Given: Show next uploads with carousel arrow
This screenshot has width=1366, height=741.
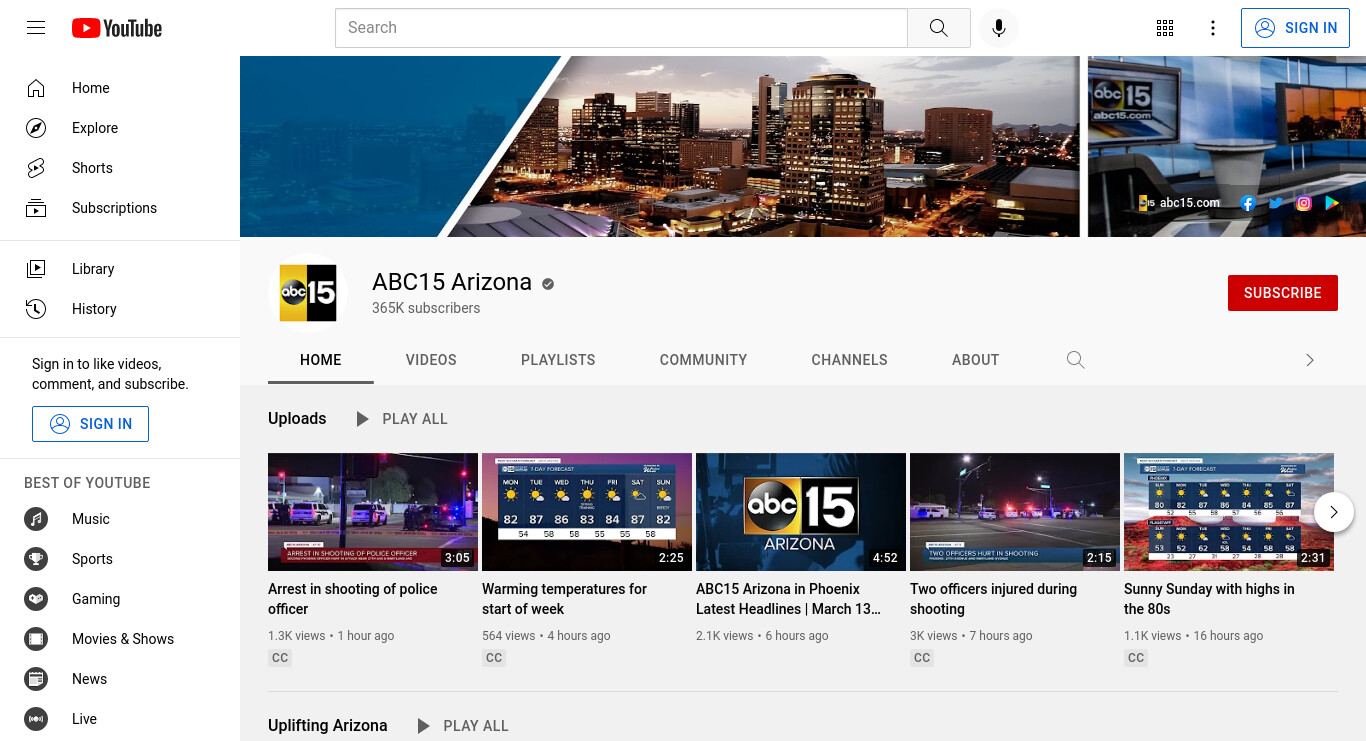Looking at the screenshot, I should pos(1334,512).
